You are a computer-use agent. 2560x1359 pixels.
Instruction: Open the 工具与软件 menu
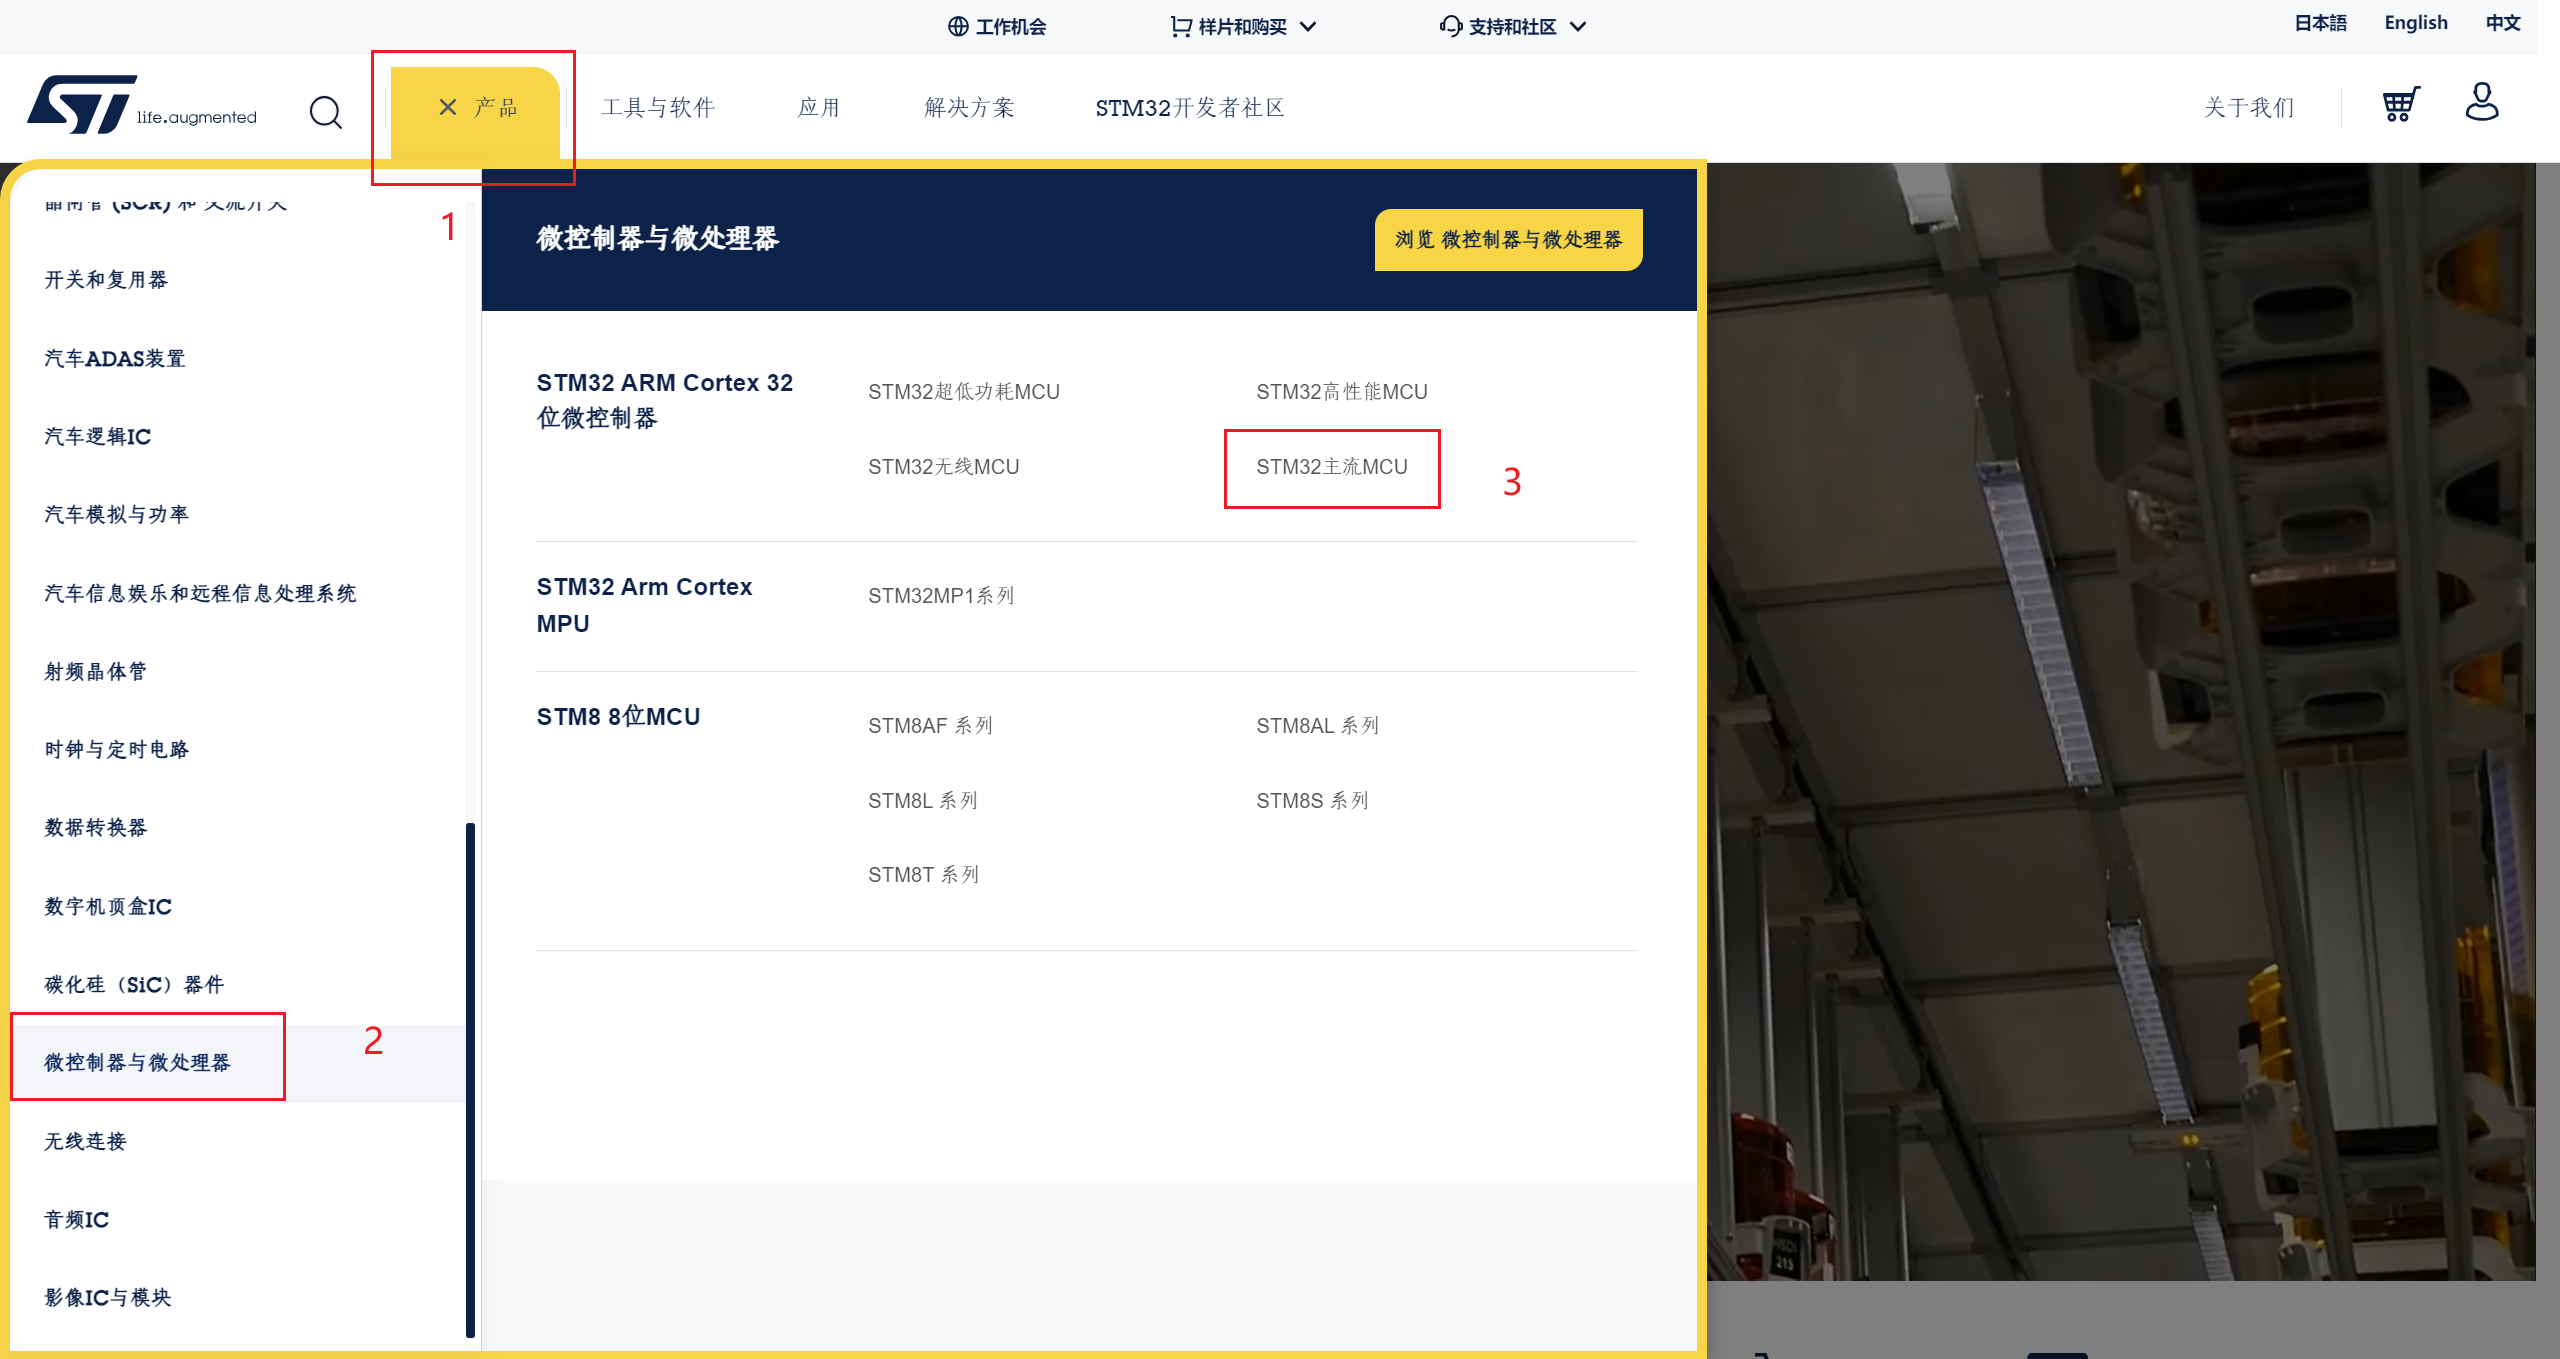tap(658, 107)
